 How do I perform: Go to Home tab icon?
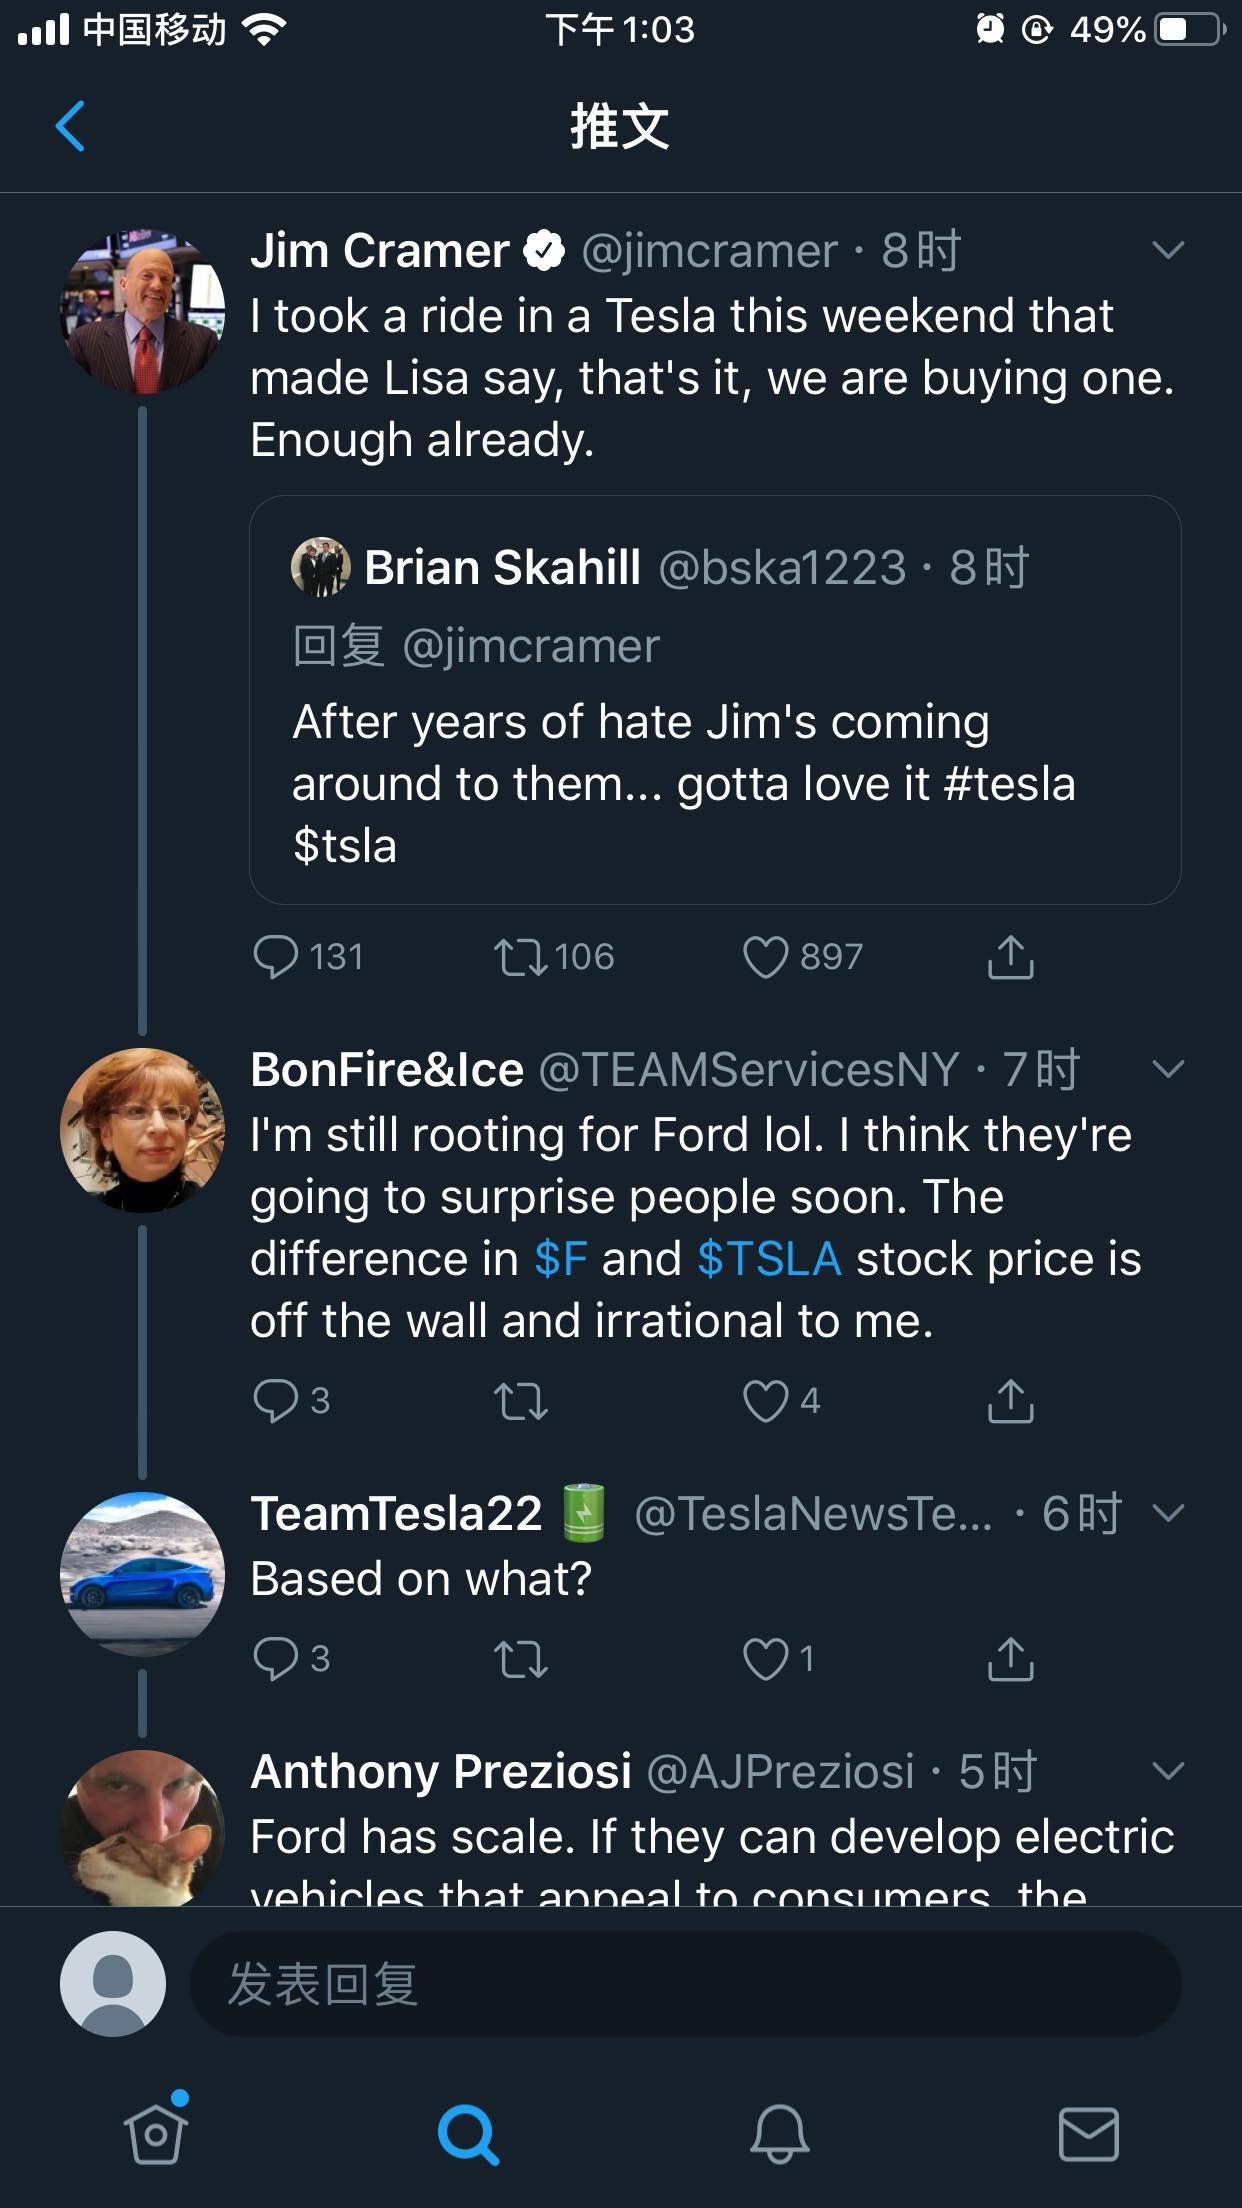[x=156, y=2132]
